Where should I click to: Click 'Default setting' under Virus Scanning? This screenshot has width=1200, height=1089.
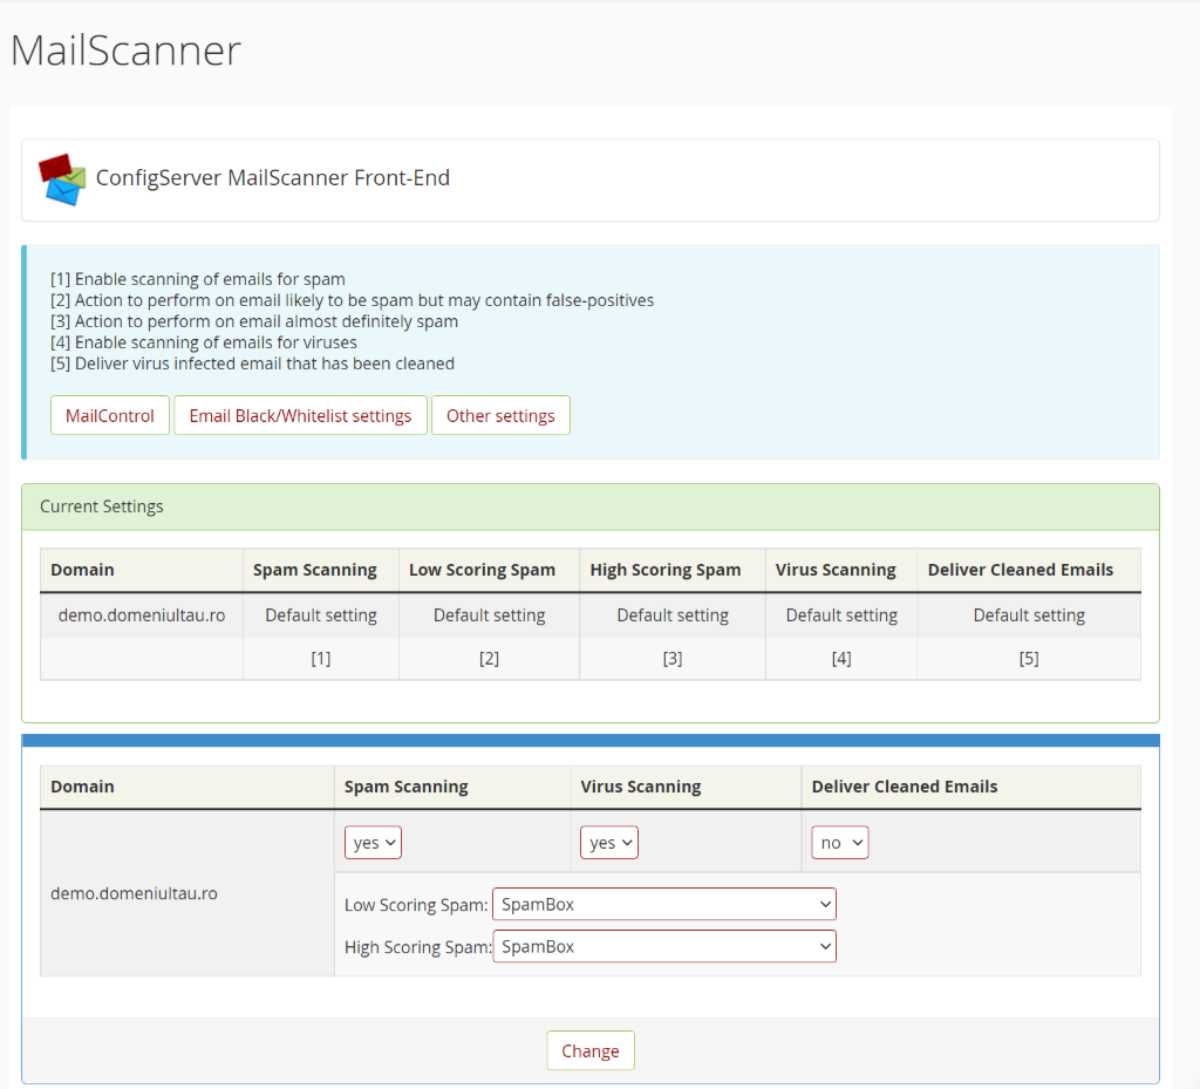[x=842, y=615]
